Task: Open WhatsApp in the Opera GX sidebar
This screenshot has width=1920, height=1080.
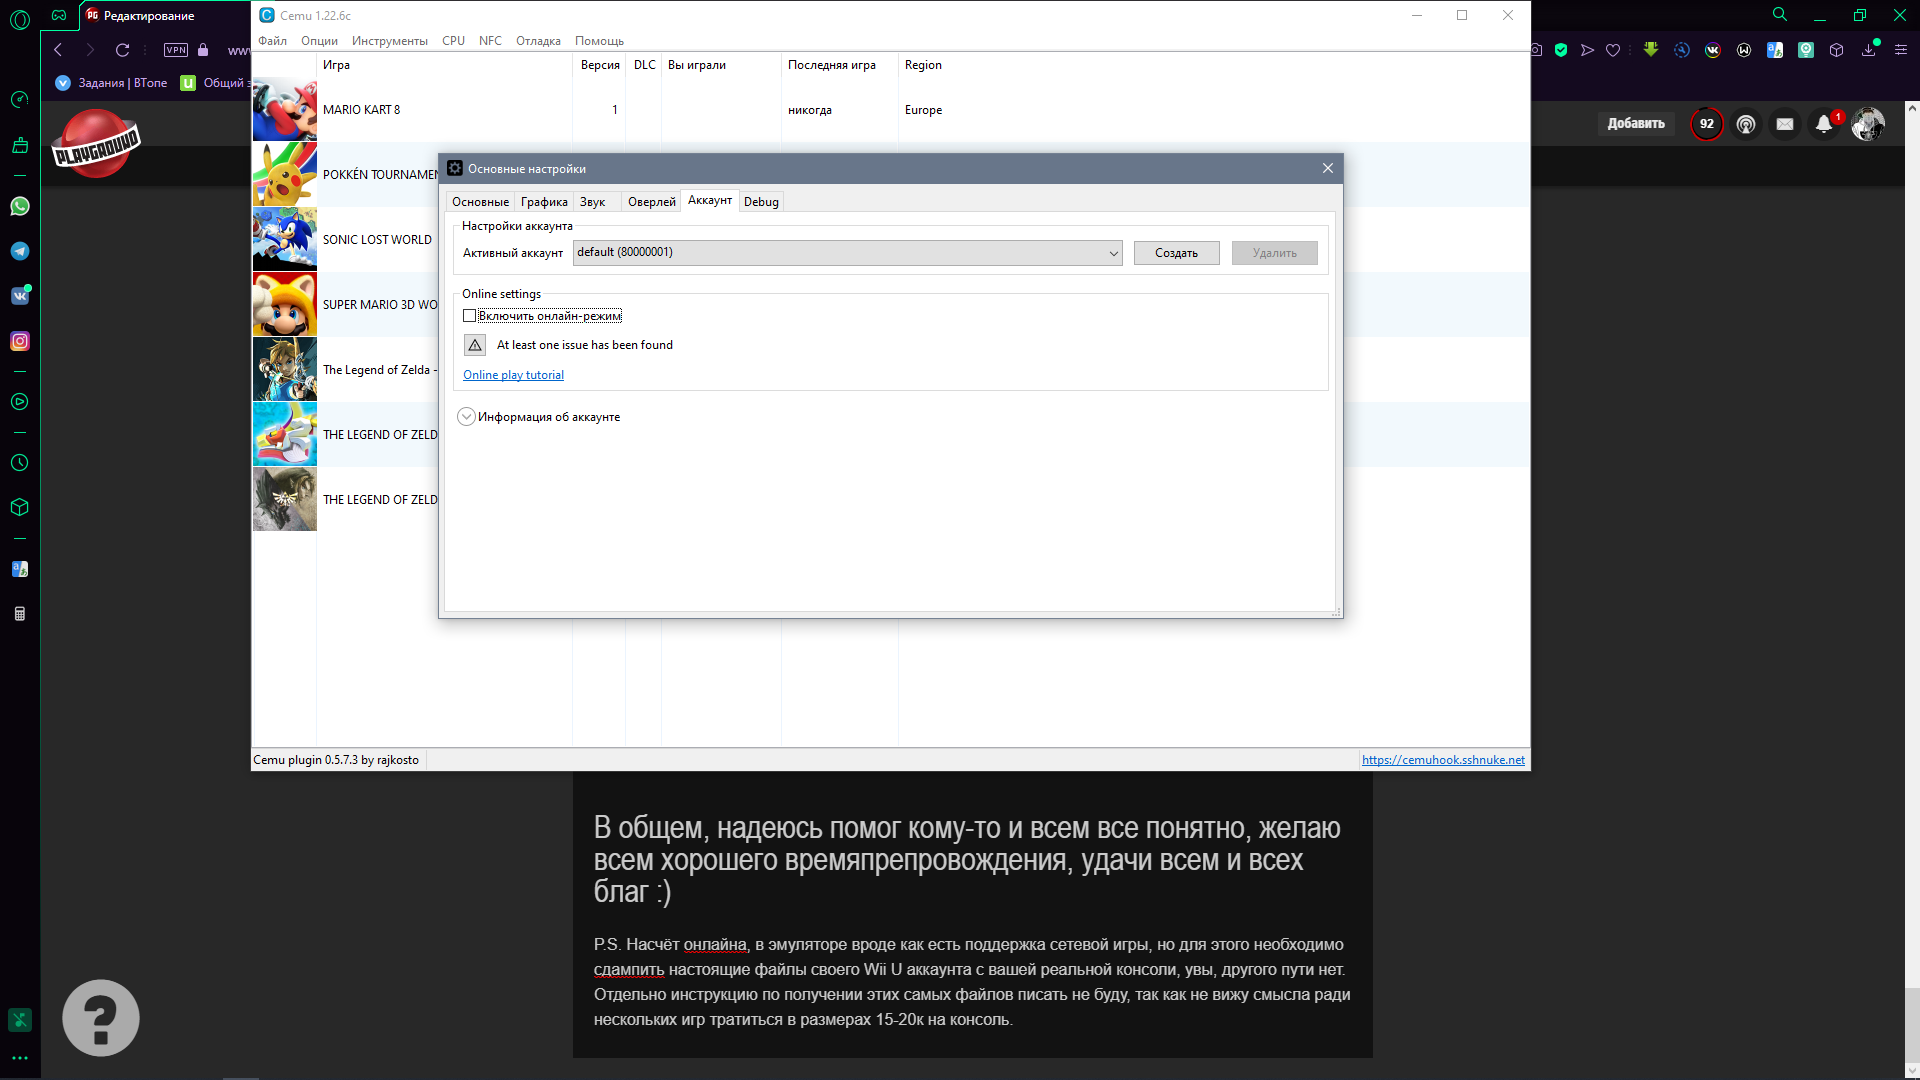Action: 20,206
